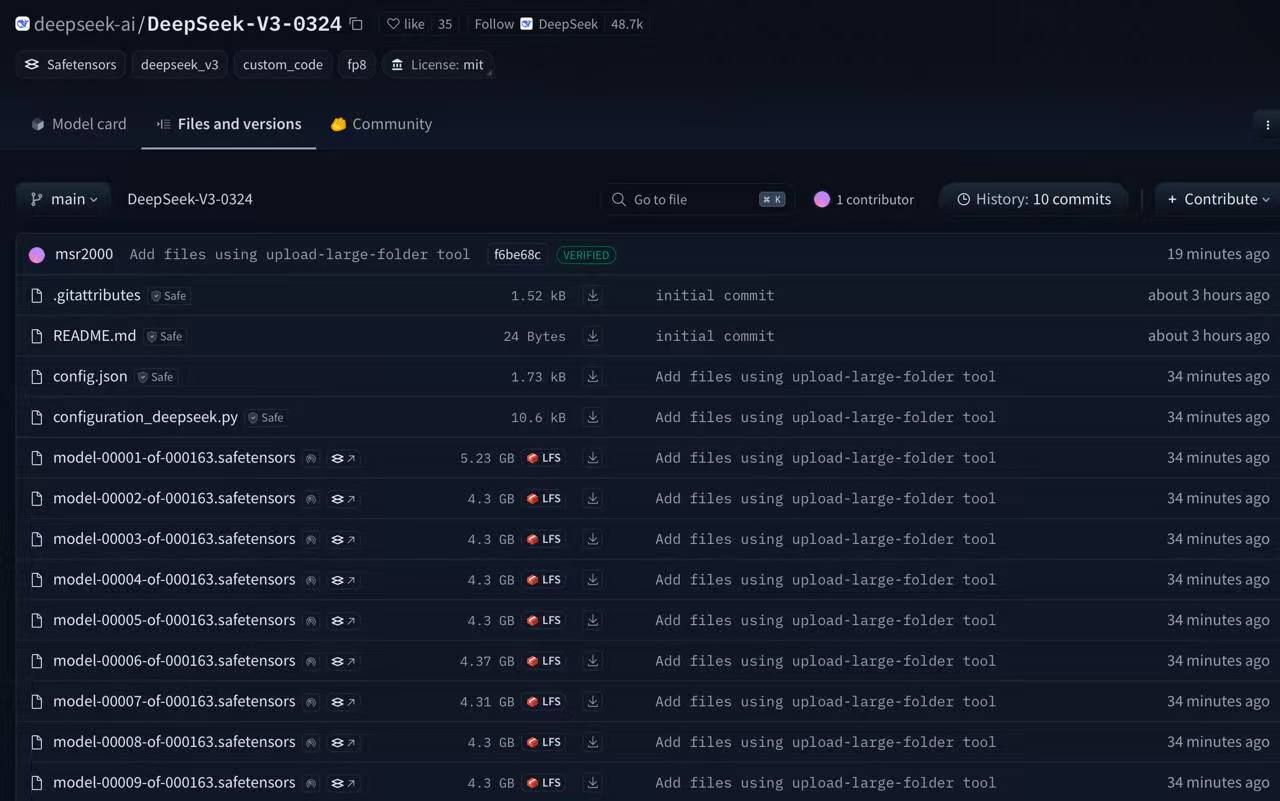Click the Safe badge for README.md
1280x801 pixels.
pos(165,336)
